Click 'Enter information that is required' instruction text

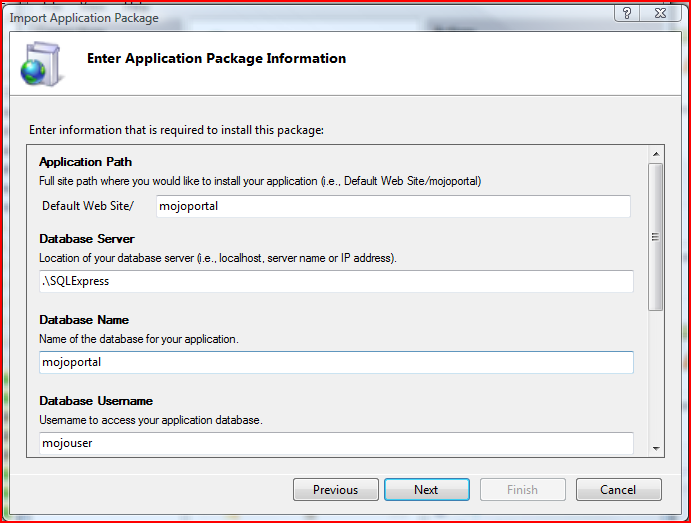(x=176, y=130)
